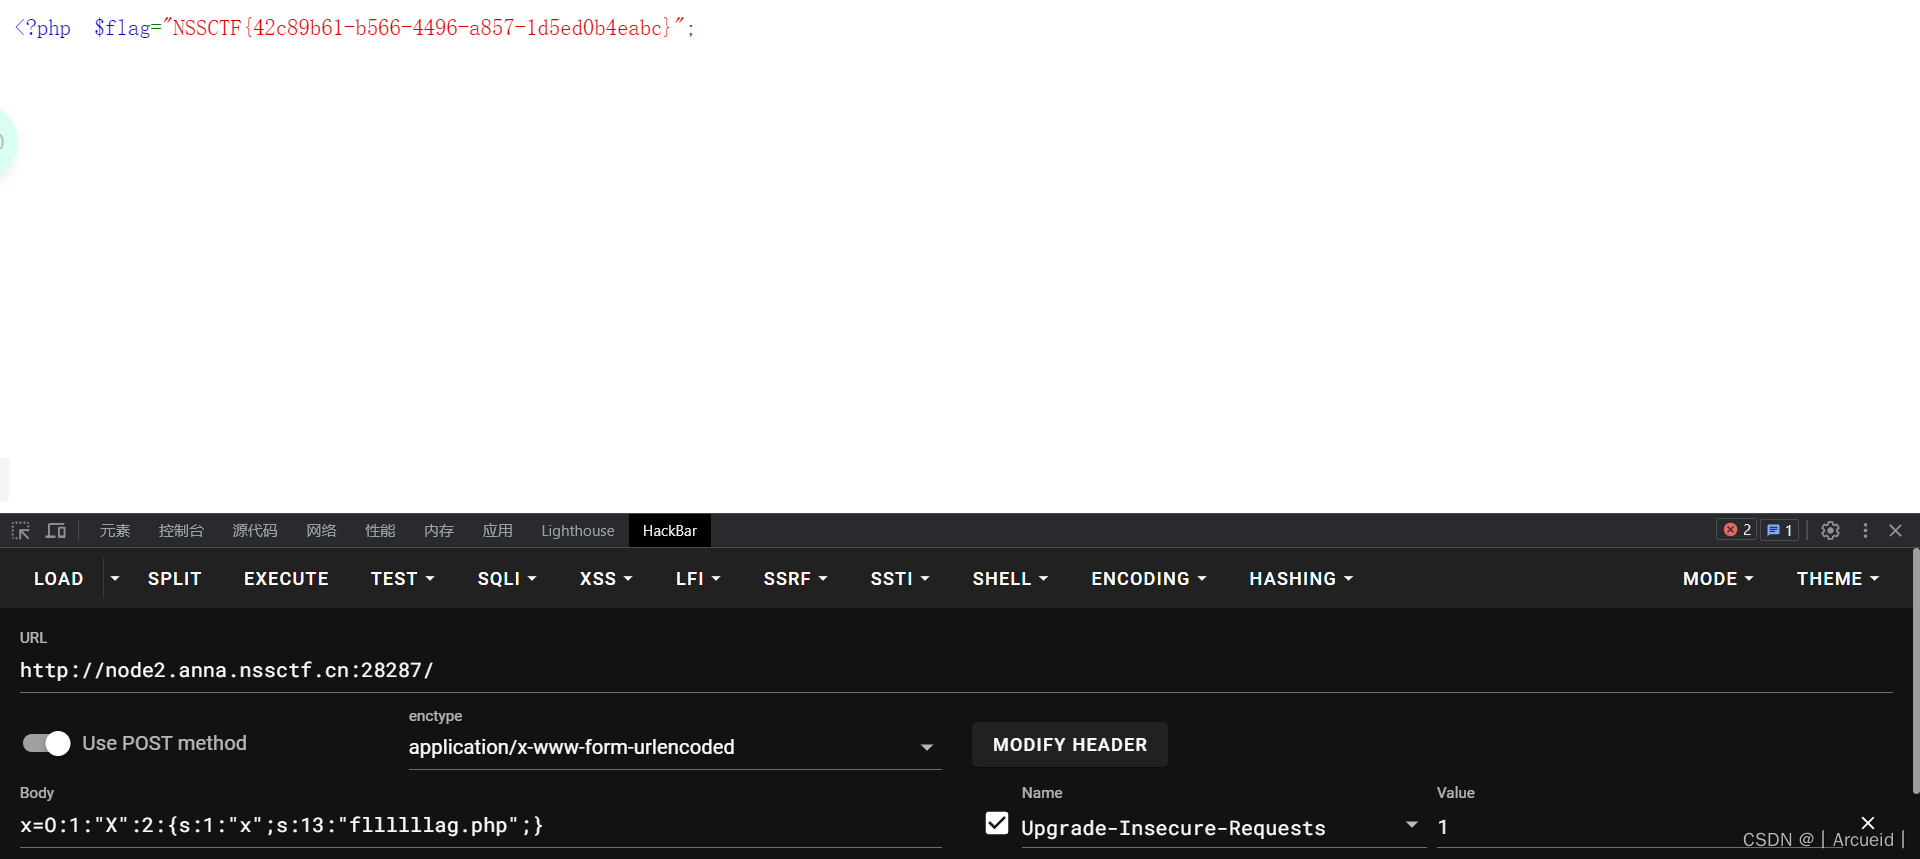Click the header Value field containing 1
Screen dimensions: 1920x859
click(x=1640, y=827)
